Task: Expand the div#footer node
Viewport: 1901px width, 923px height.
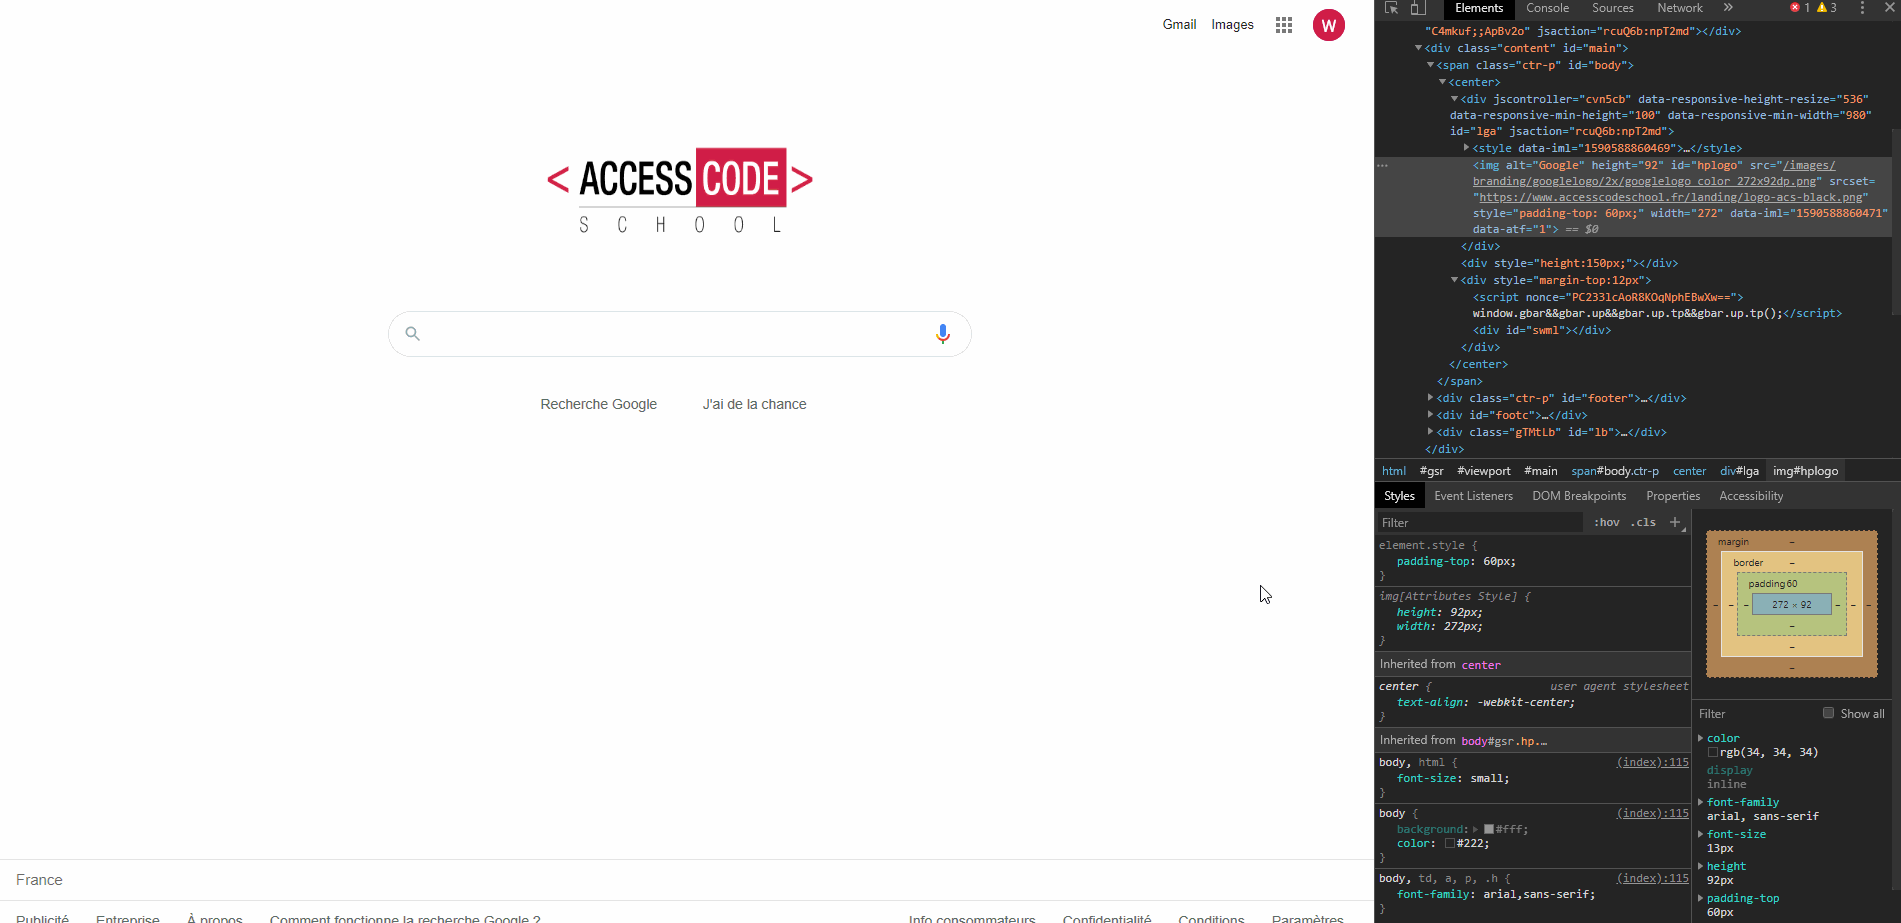Action: click(x=1431, y=398)
